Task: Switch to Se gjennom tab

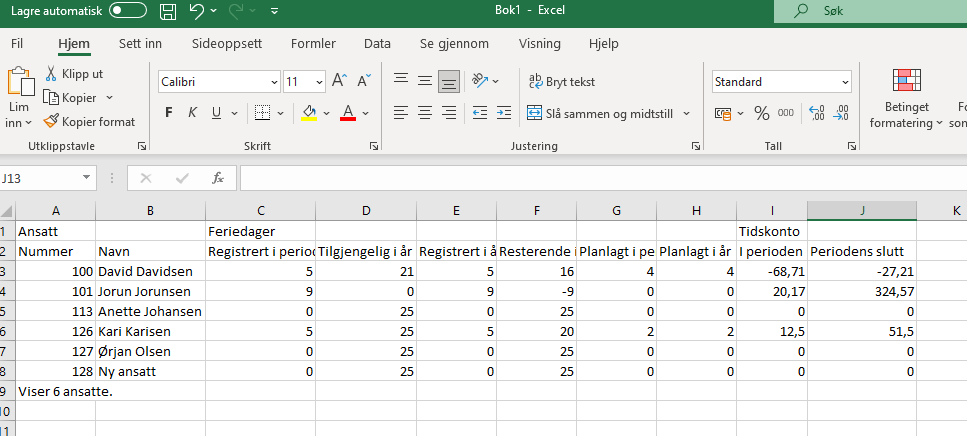Action: tap(454, 44)
